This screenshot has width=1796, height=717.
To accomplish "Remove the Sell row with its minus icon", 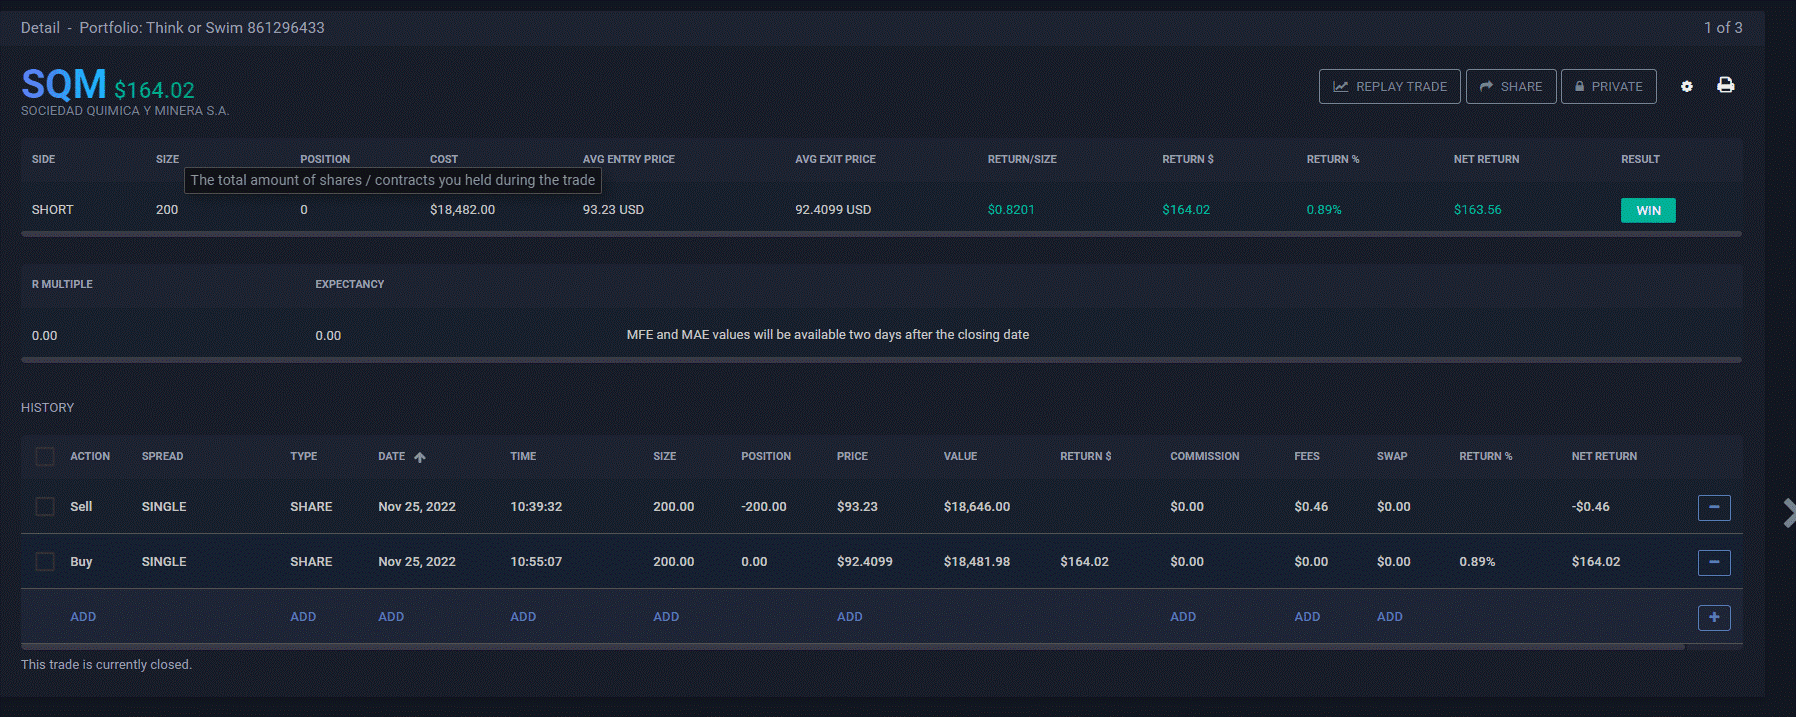I will point(1714,507).
